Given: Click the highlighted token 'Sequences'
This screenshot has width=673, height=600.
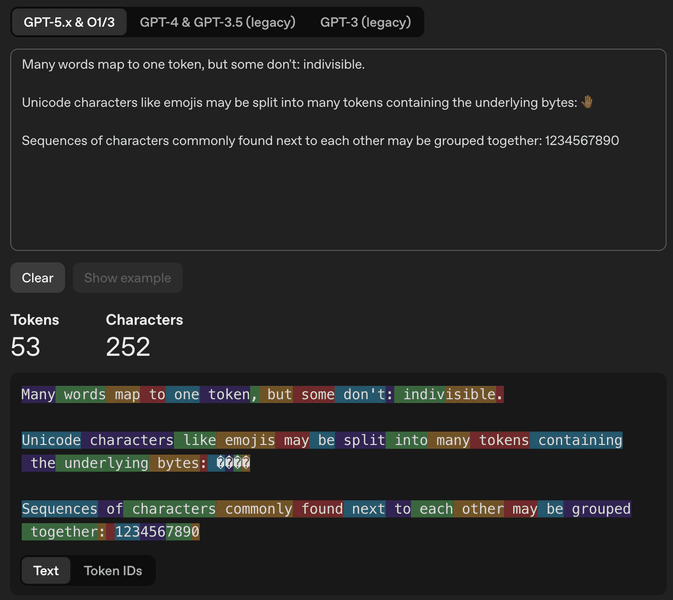Looking at the screenshot, I should (x=60, y=509).
